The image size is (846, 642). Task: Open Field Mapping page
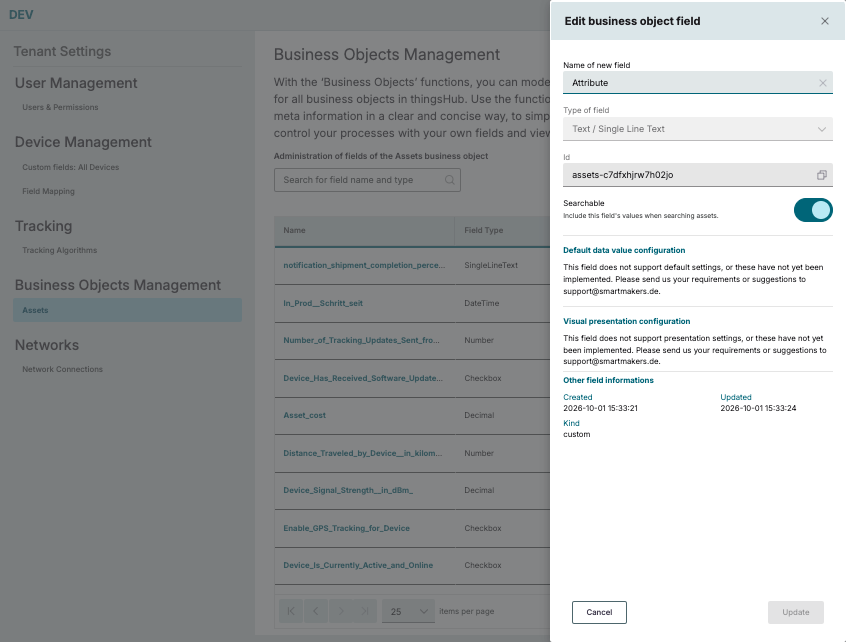[x=49, y=191]
